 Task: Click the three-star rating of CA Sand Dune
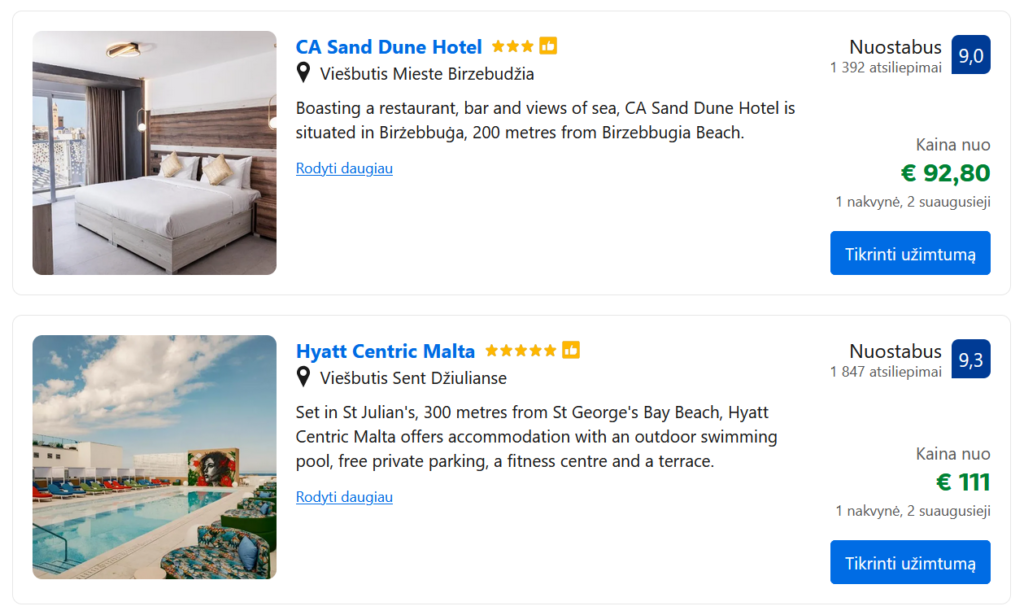tap(513, 47)
